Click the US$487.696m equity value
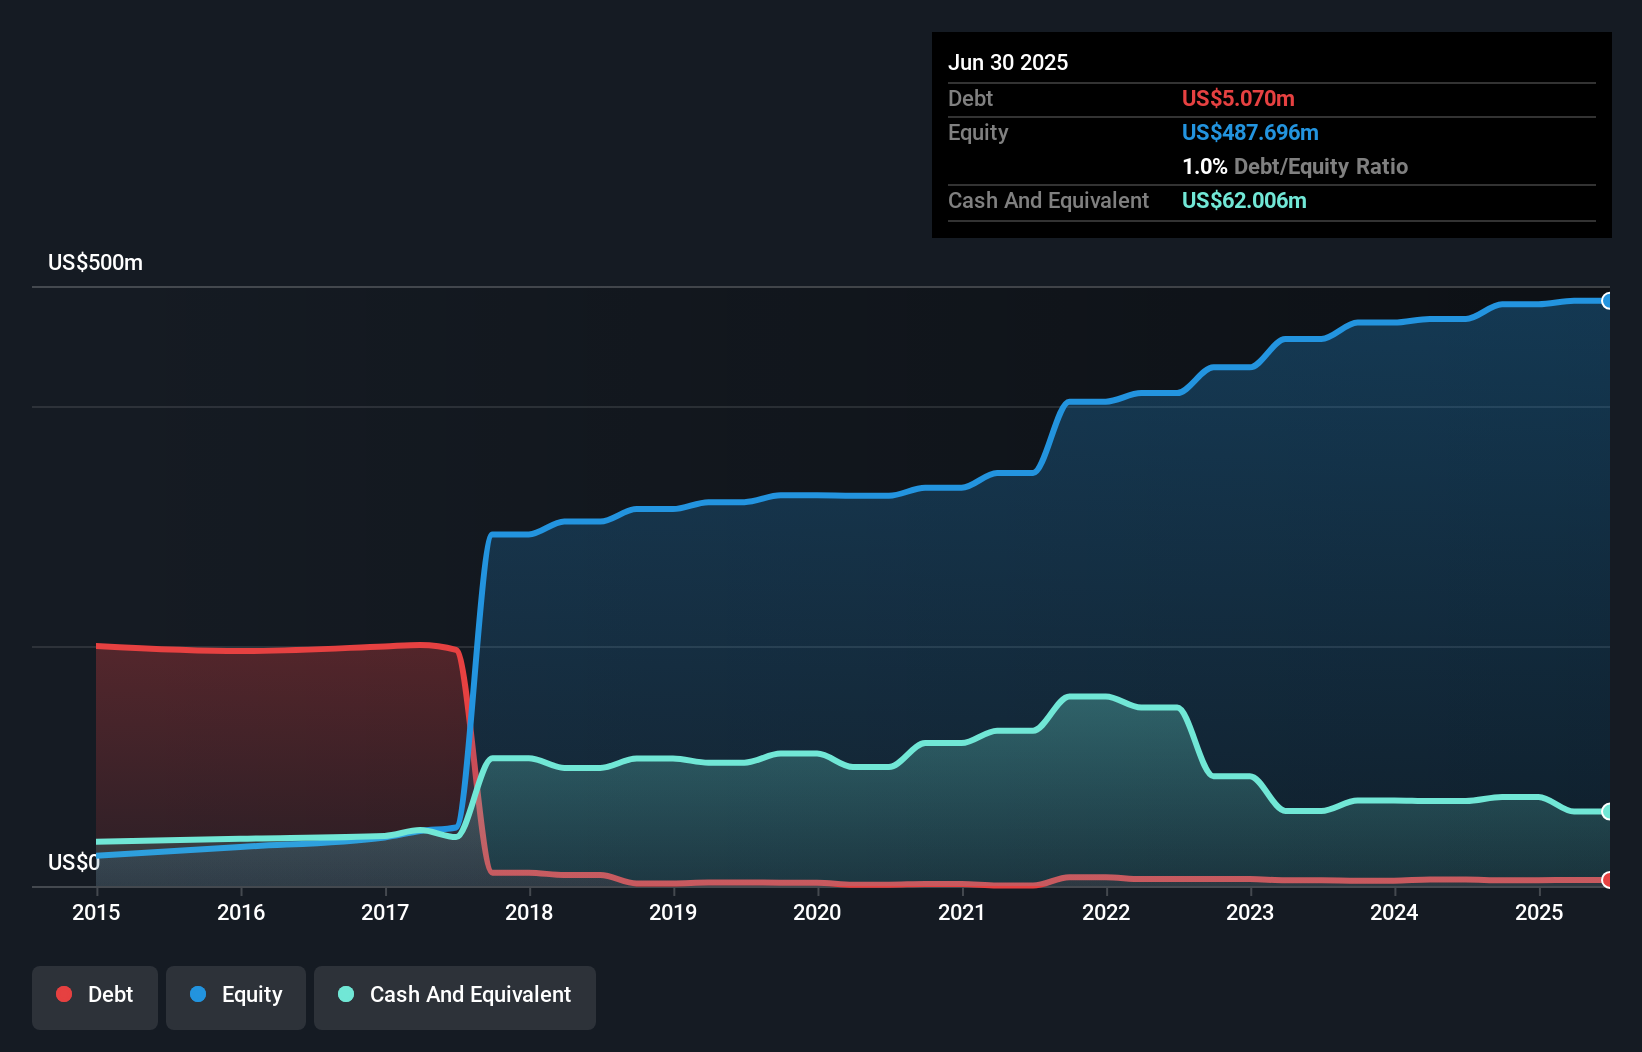The height and width of the screenshot is (1052, 1642). click(1250, 132)
